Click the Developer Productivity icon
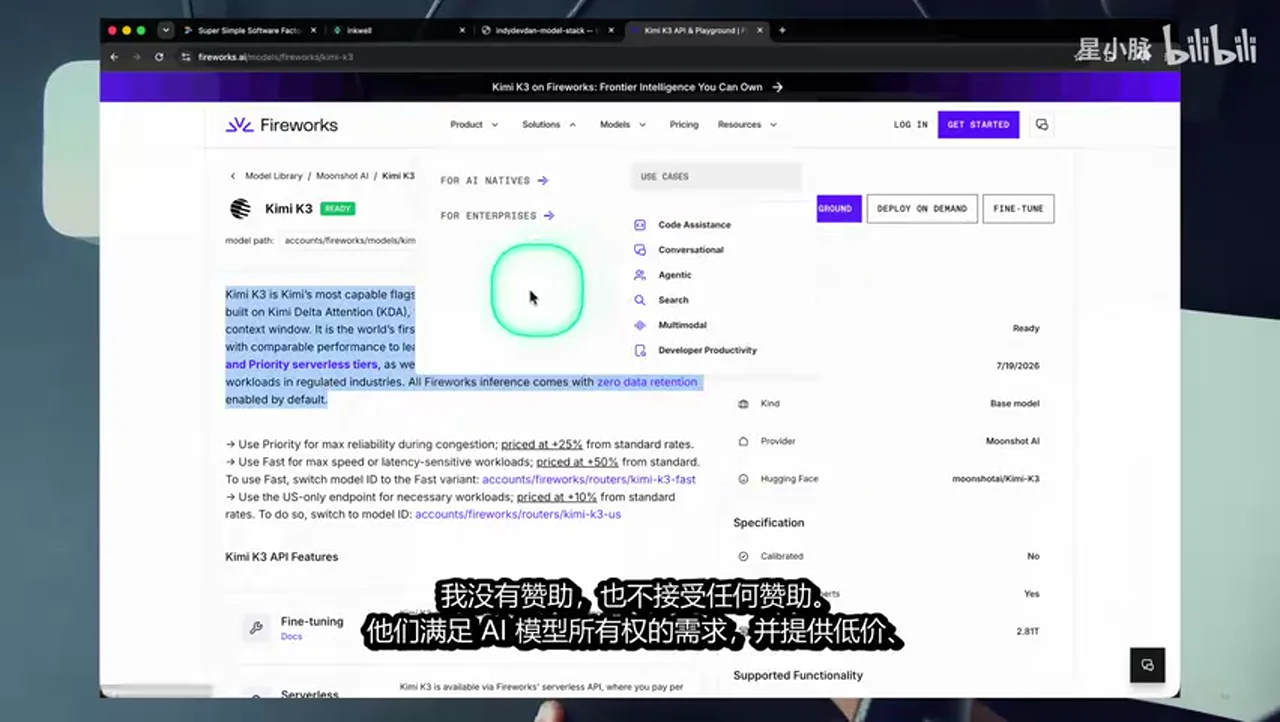The height and width of the screenshot is (722, 1280). [640, 350]
